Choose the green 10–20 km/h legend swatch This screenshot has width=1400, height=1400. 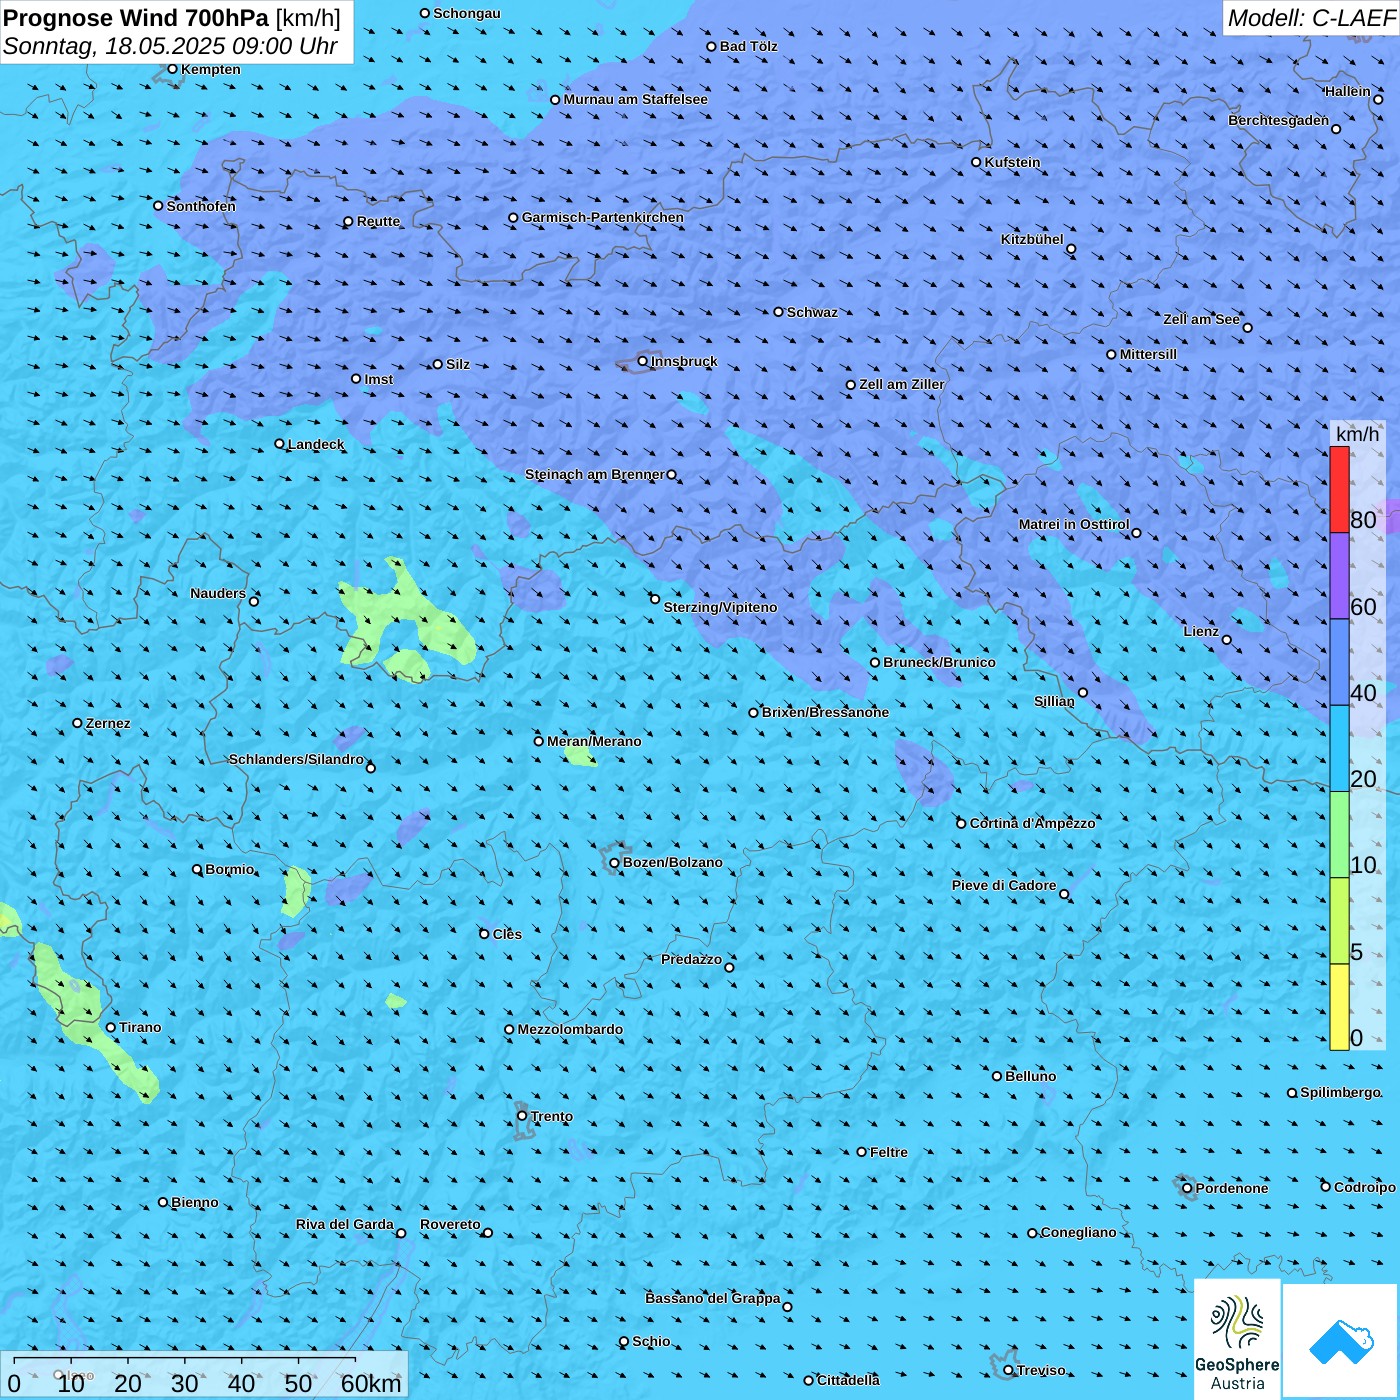(x=1339, y=834)
